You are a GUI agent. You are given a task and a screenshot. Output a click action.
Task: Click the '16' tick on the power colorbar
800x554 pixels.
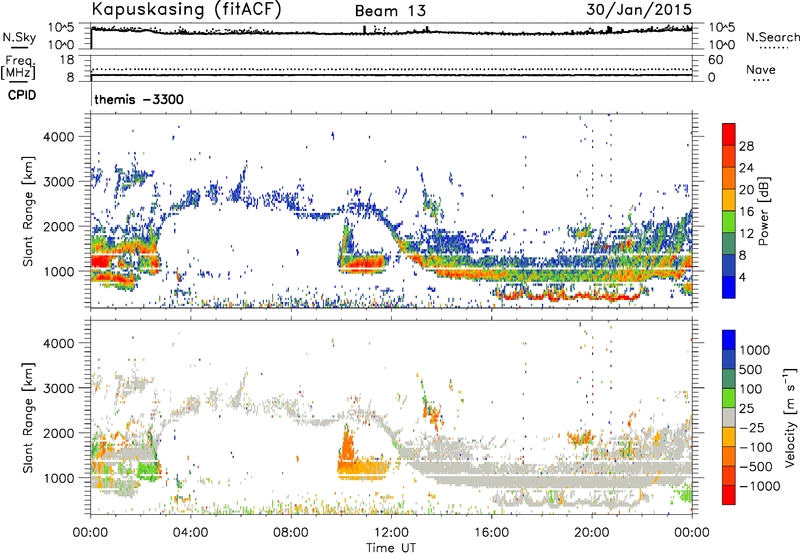pyautogui.click(x=746, y=212)
